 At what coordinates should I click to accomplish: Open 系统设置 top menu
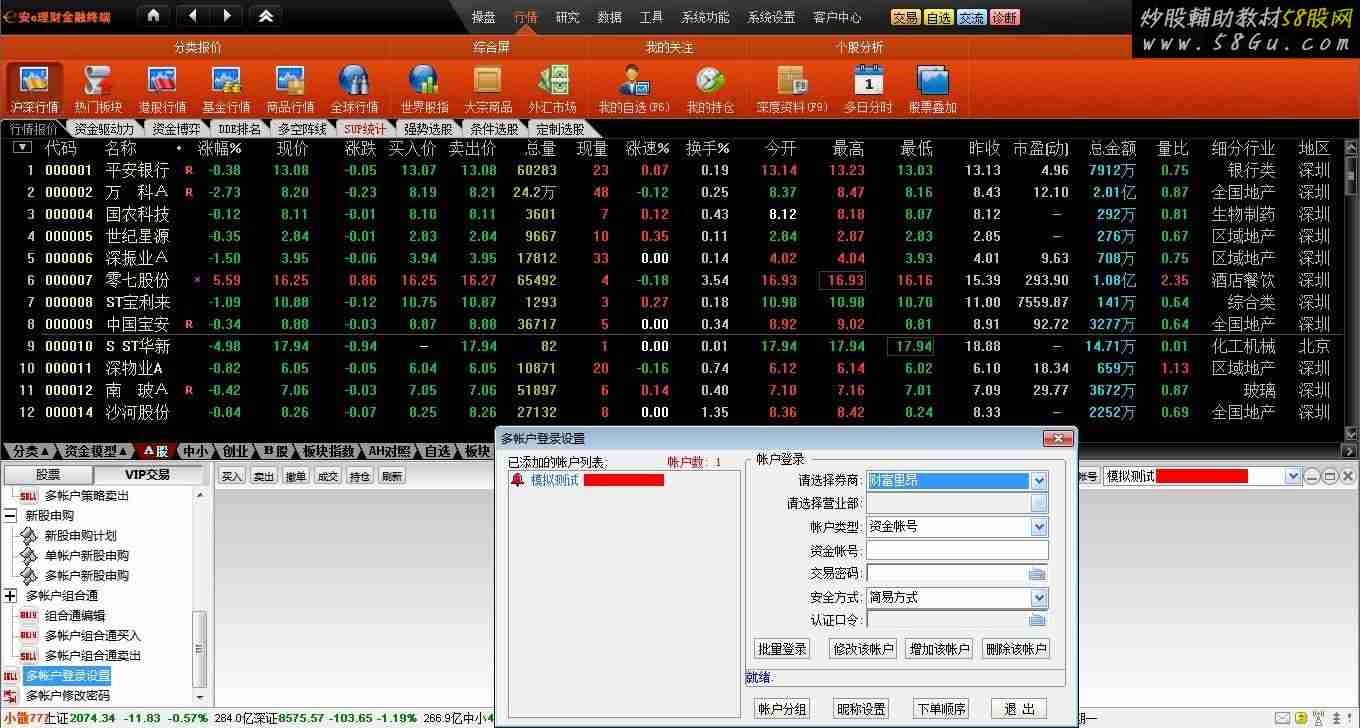[x=771, y=17]
